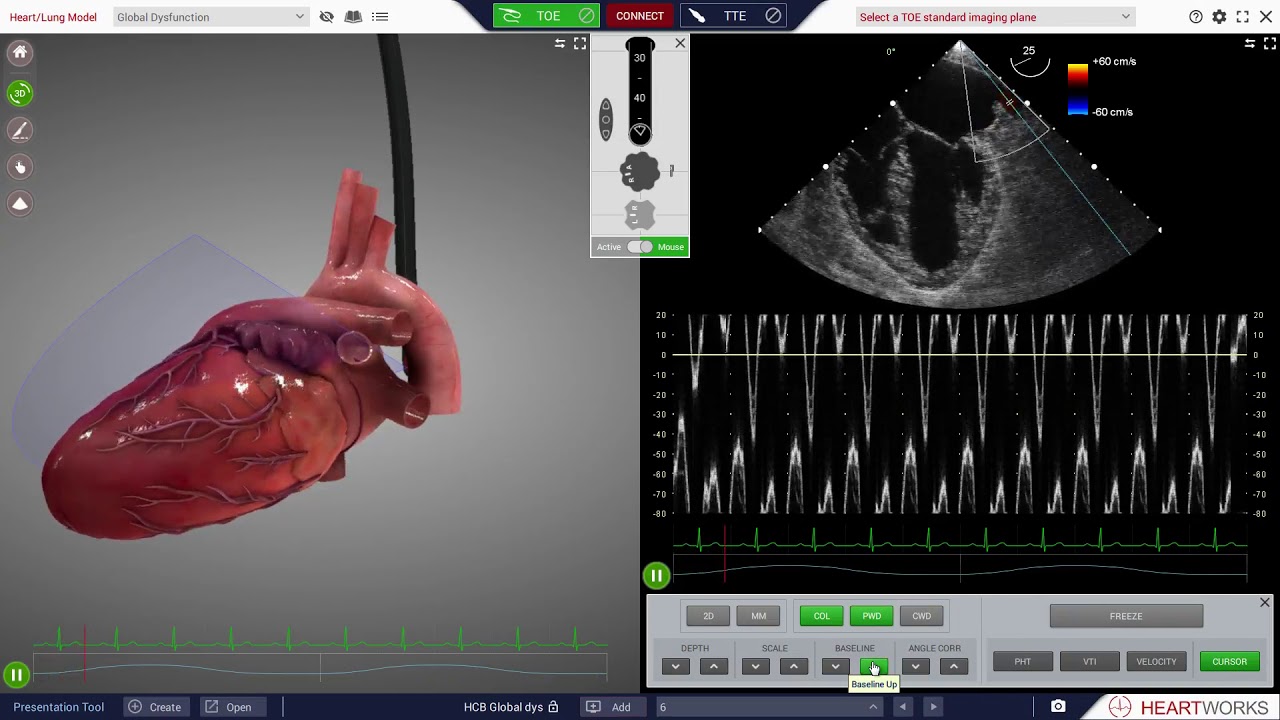
Task: Enter fullscreen with the top bar icon
Action: (1243, 17)
